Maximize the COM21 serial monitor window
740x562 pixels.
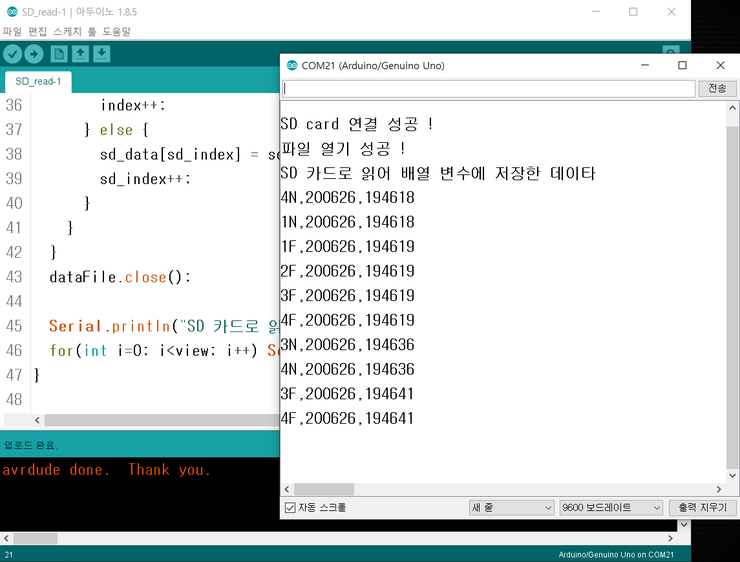(682, 65)
